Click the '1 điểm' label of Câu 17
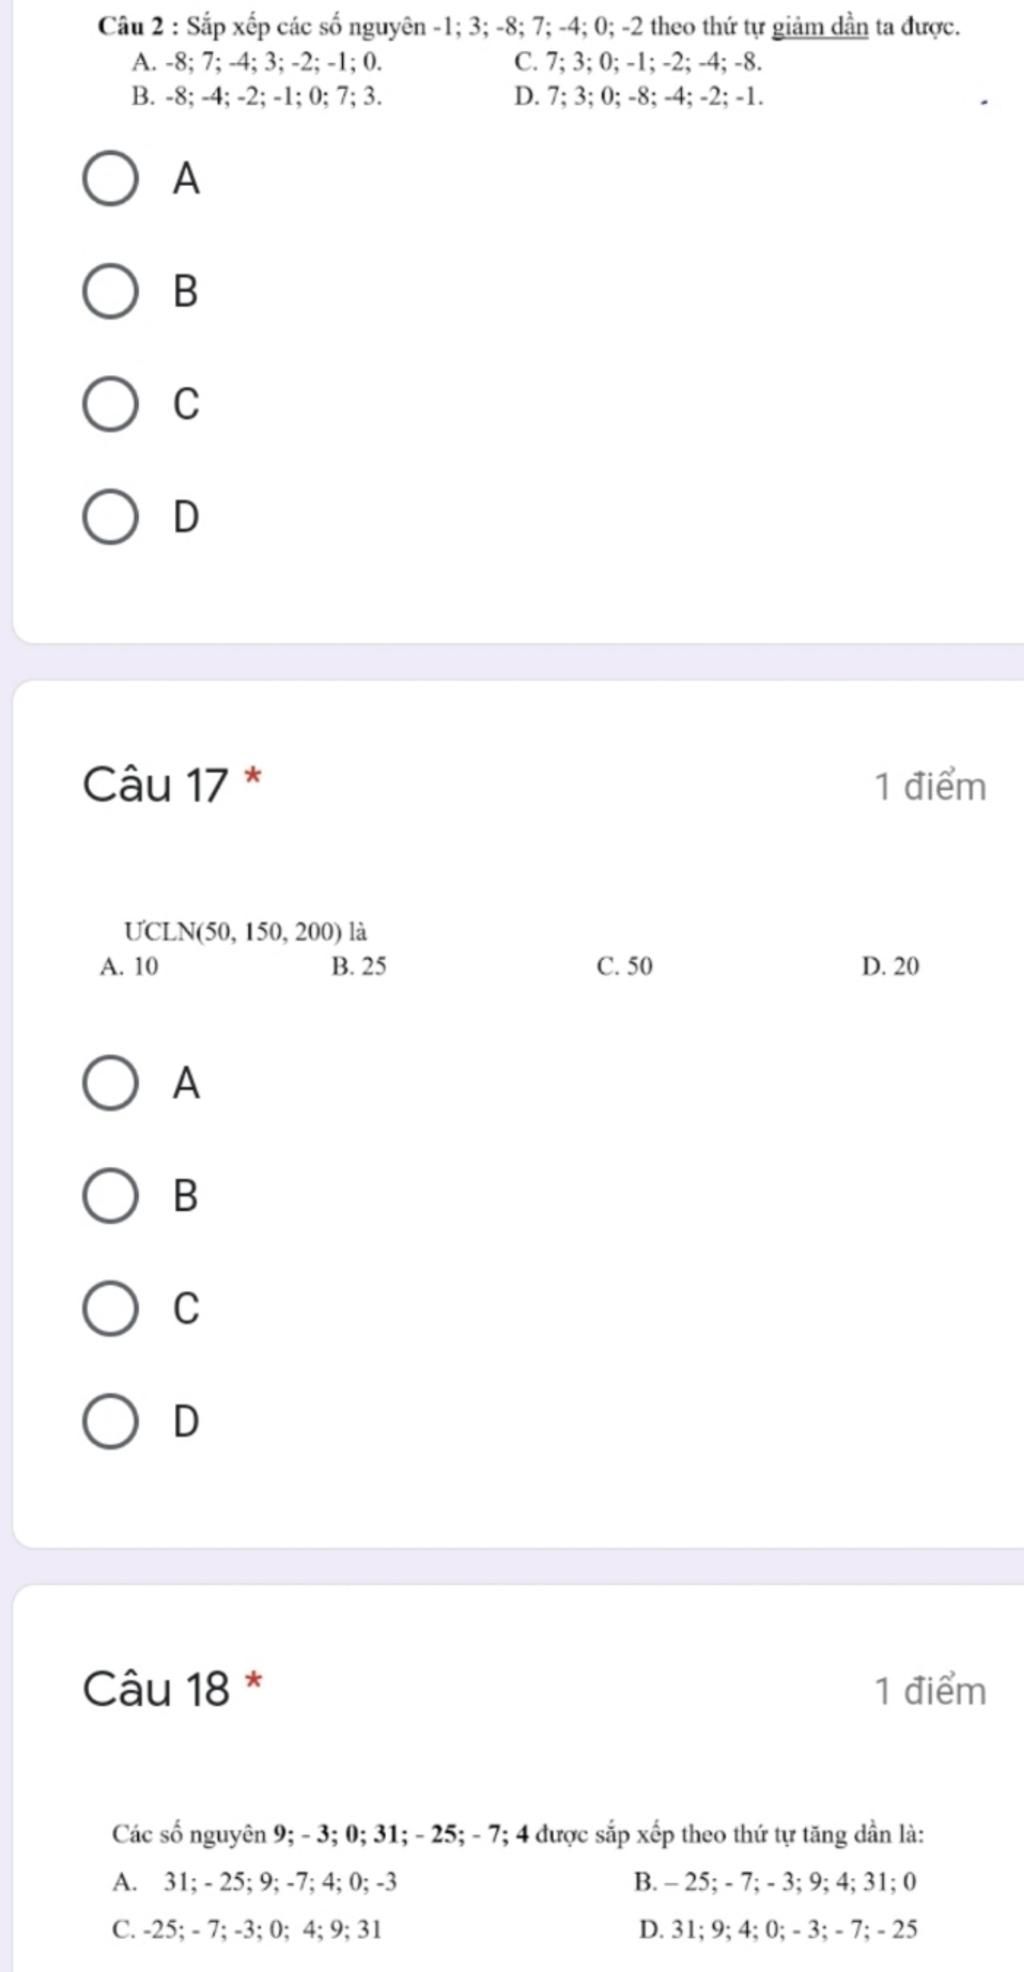1024x1972 pixels. click(930, 788)
